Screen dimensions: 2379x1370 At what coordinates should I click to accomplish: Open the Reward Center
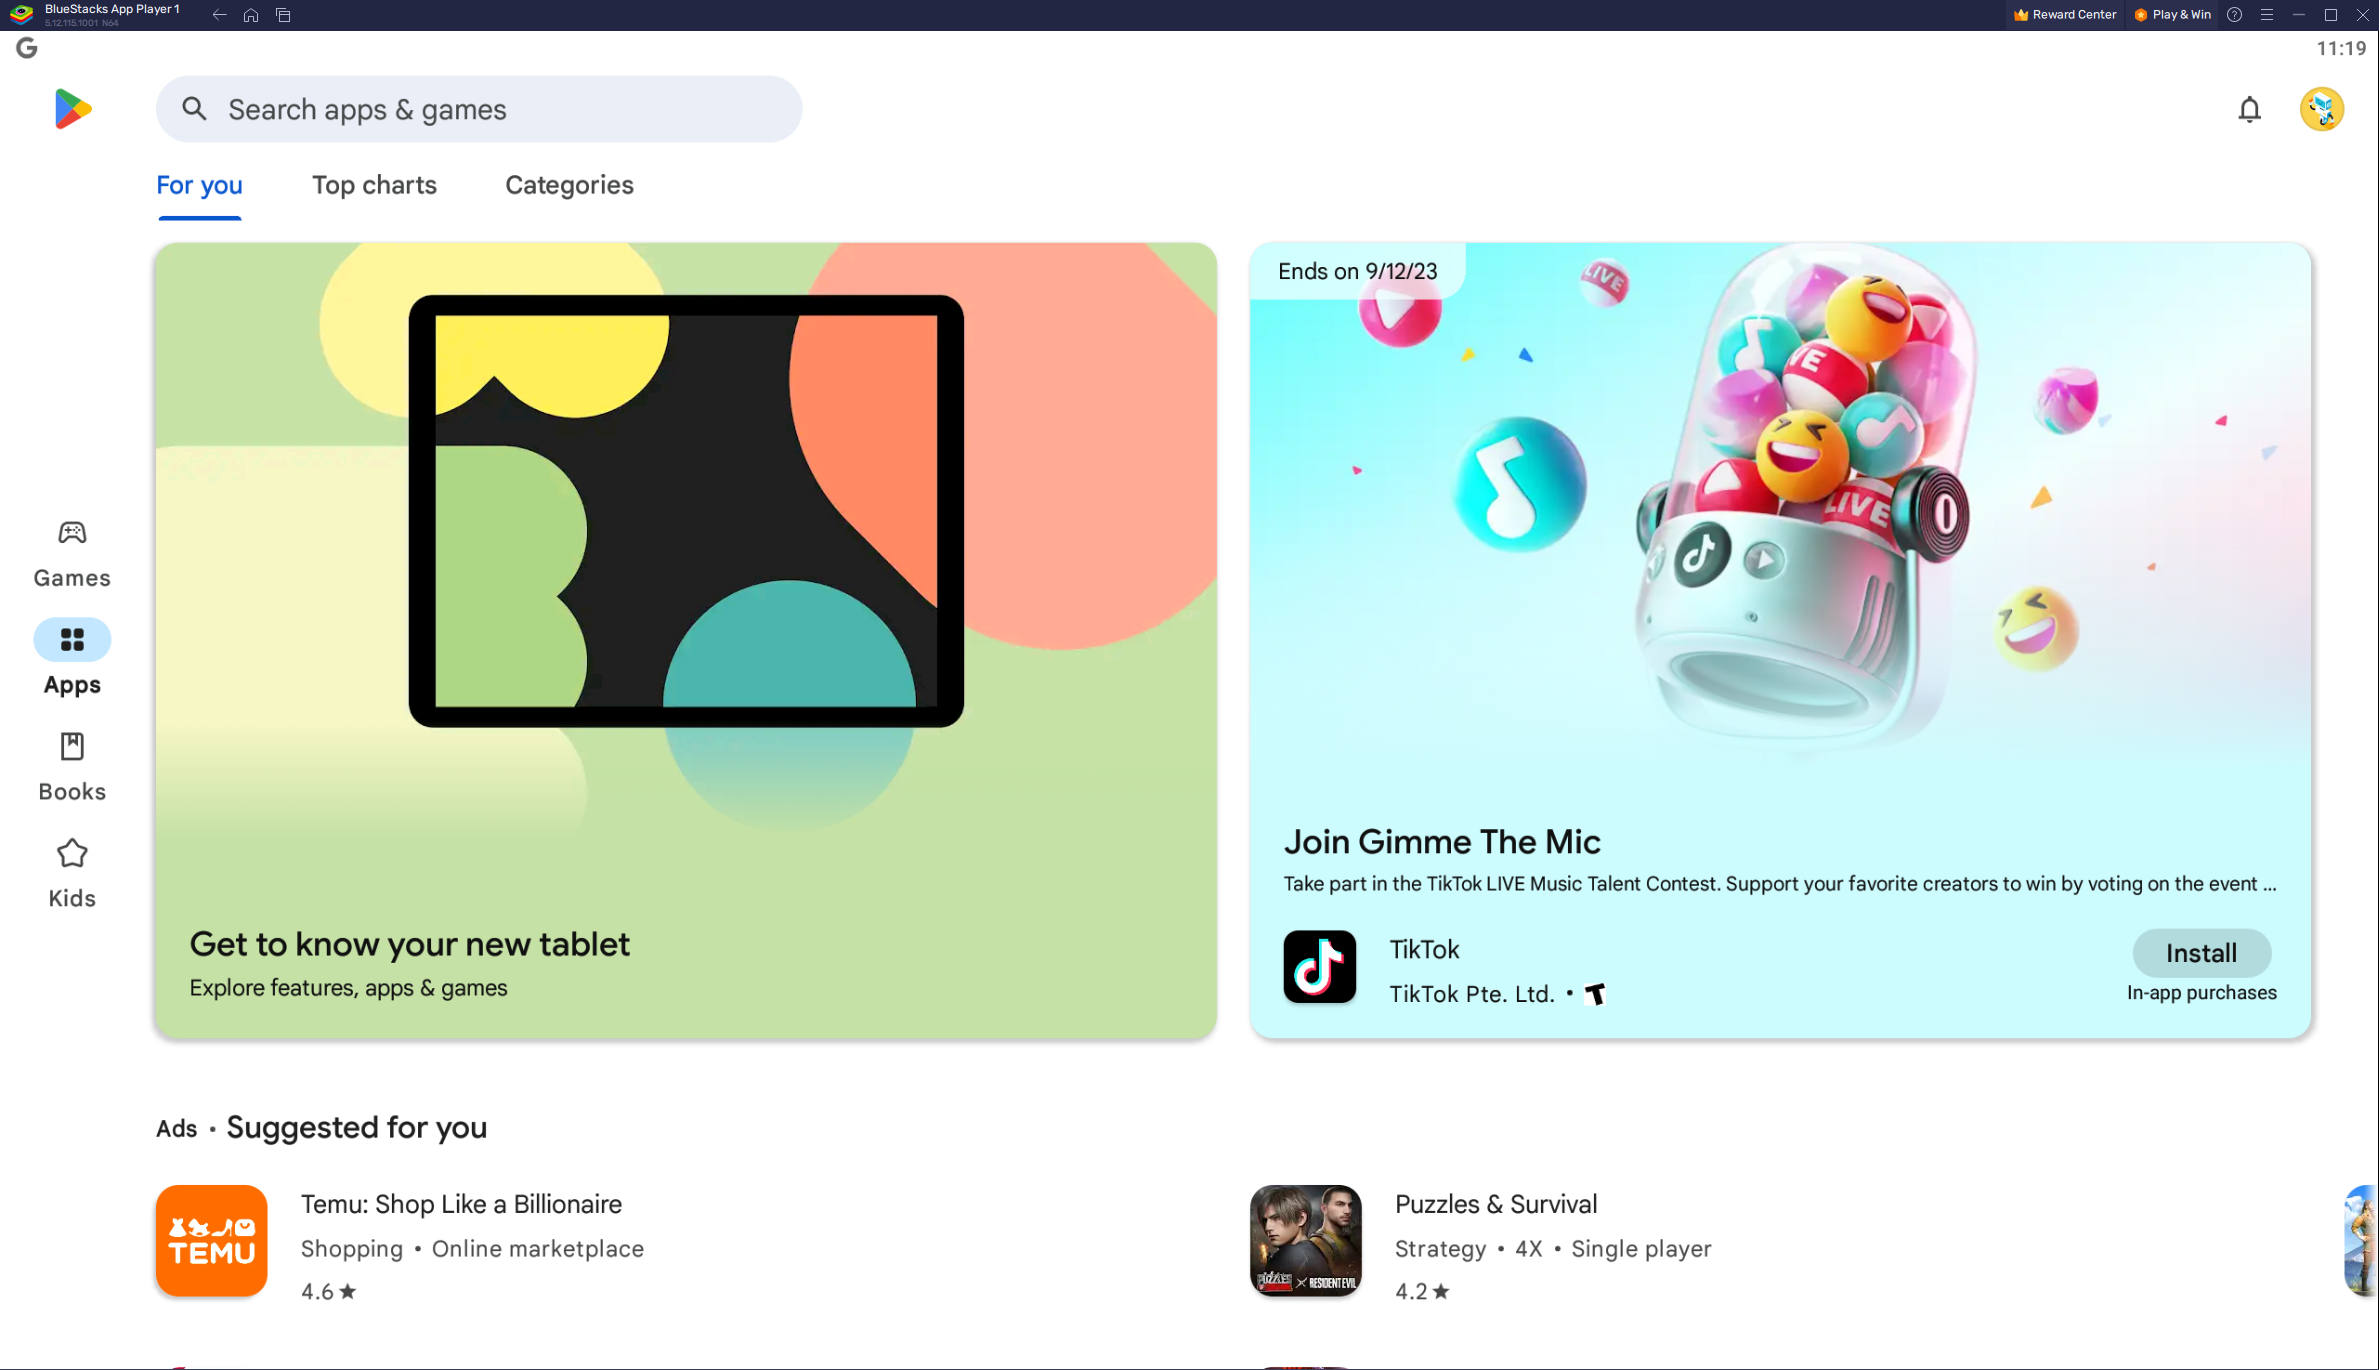[2064, 15]
